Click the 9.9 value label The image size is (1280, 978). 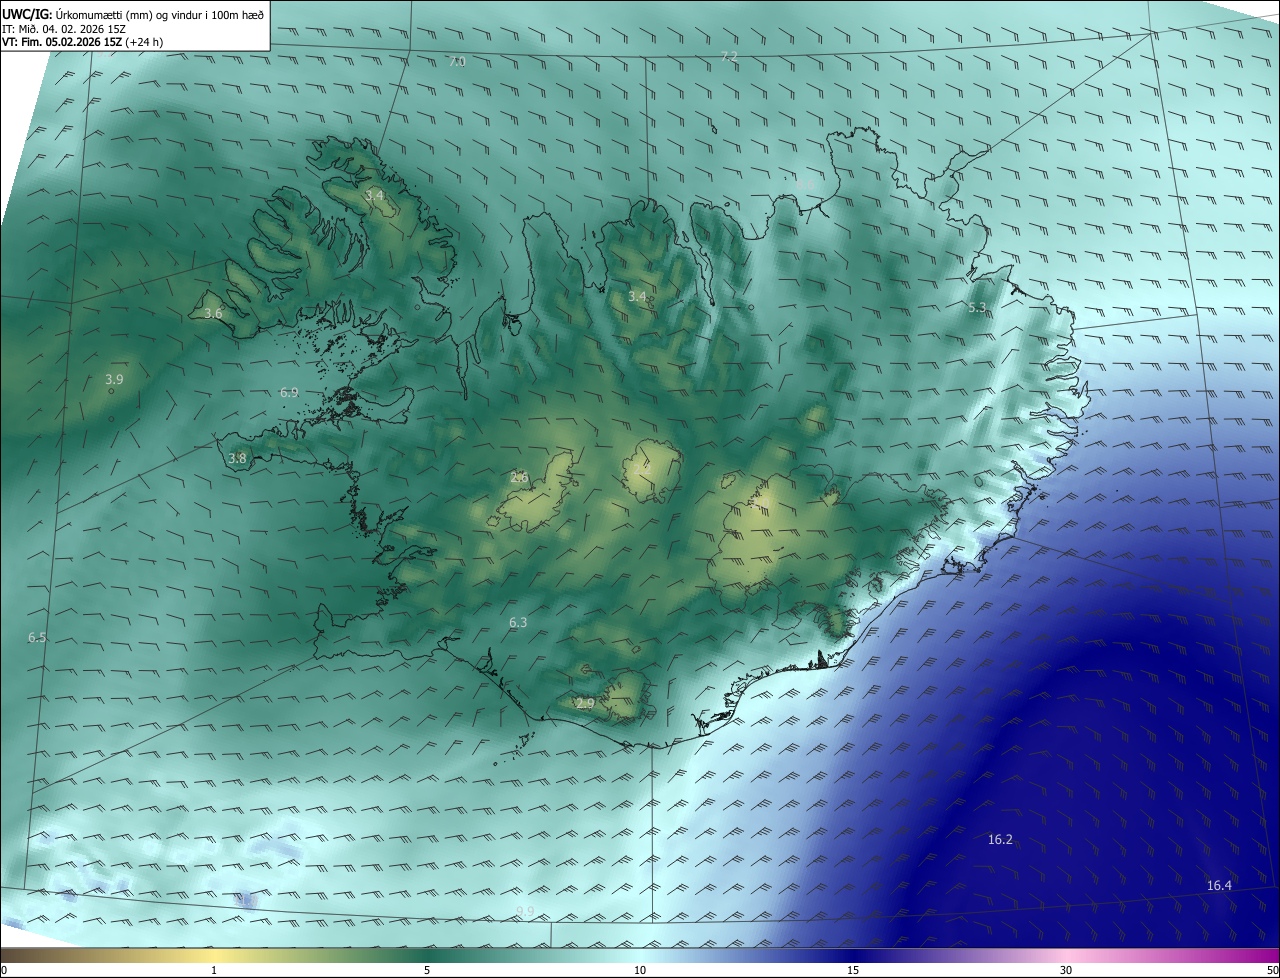[525, 911]
